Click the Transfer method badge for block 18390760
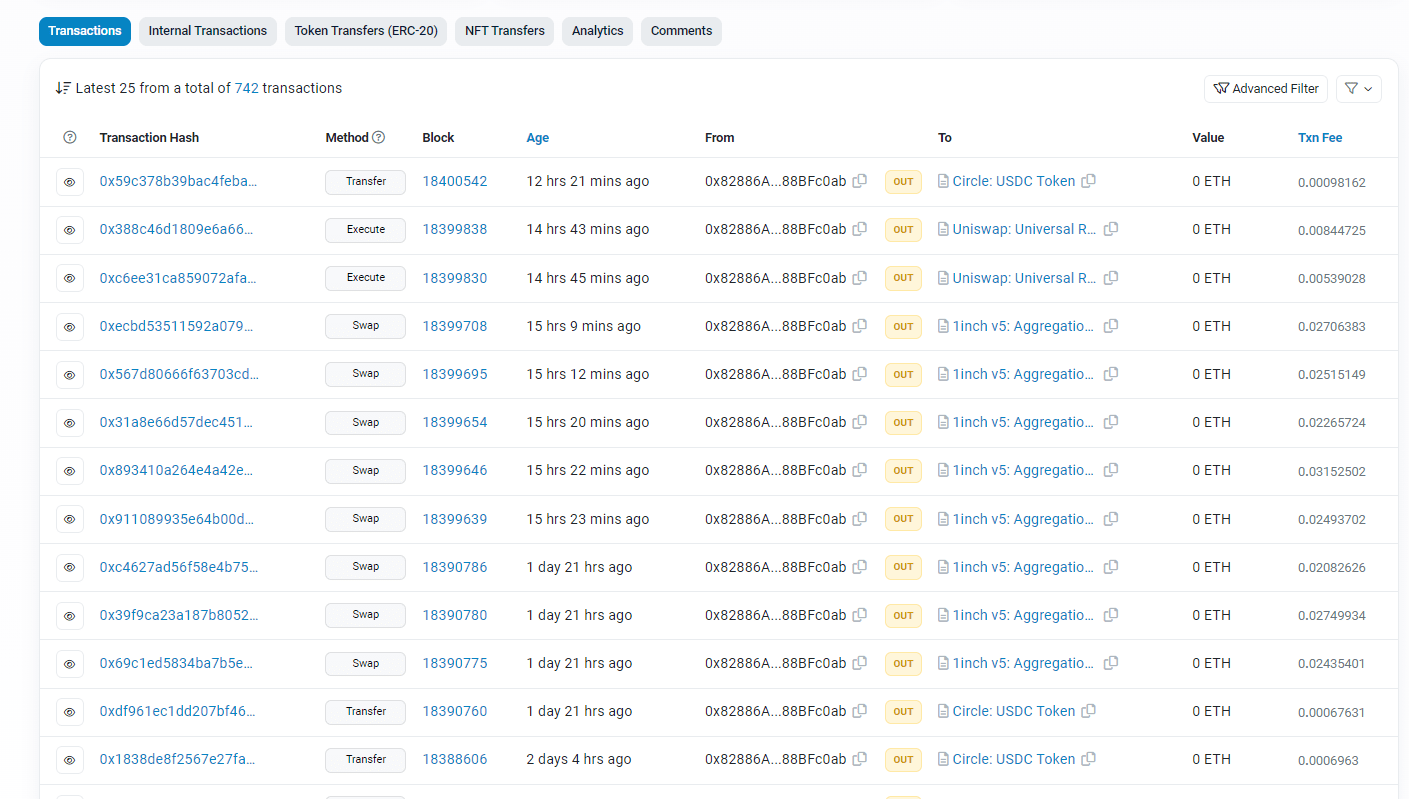The image size is (1409, 799). pyautogui.click(x=366, y=711)
